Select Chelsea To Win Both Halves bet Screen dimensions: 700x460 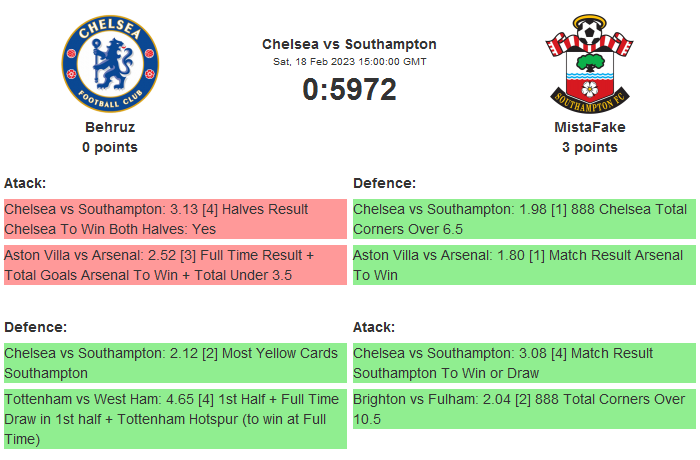(x=175, y=219)
